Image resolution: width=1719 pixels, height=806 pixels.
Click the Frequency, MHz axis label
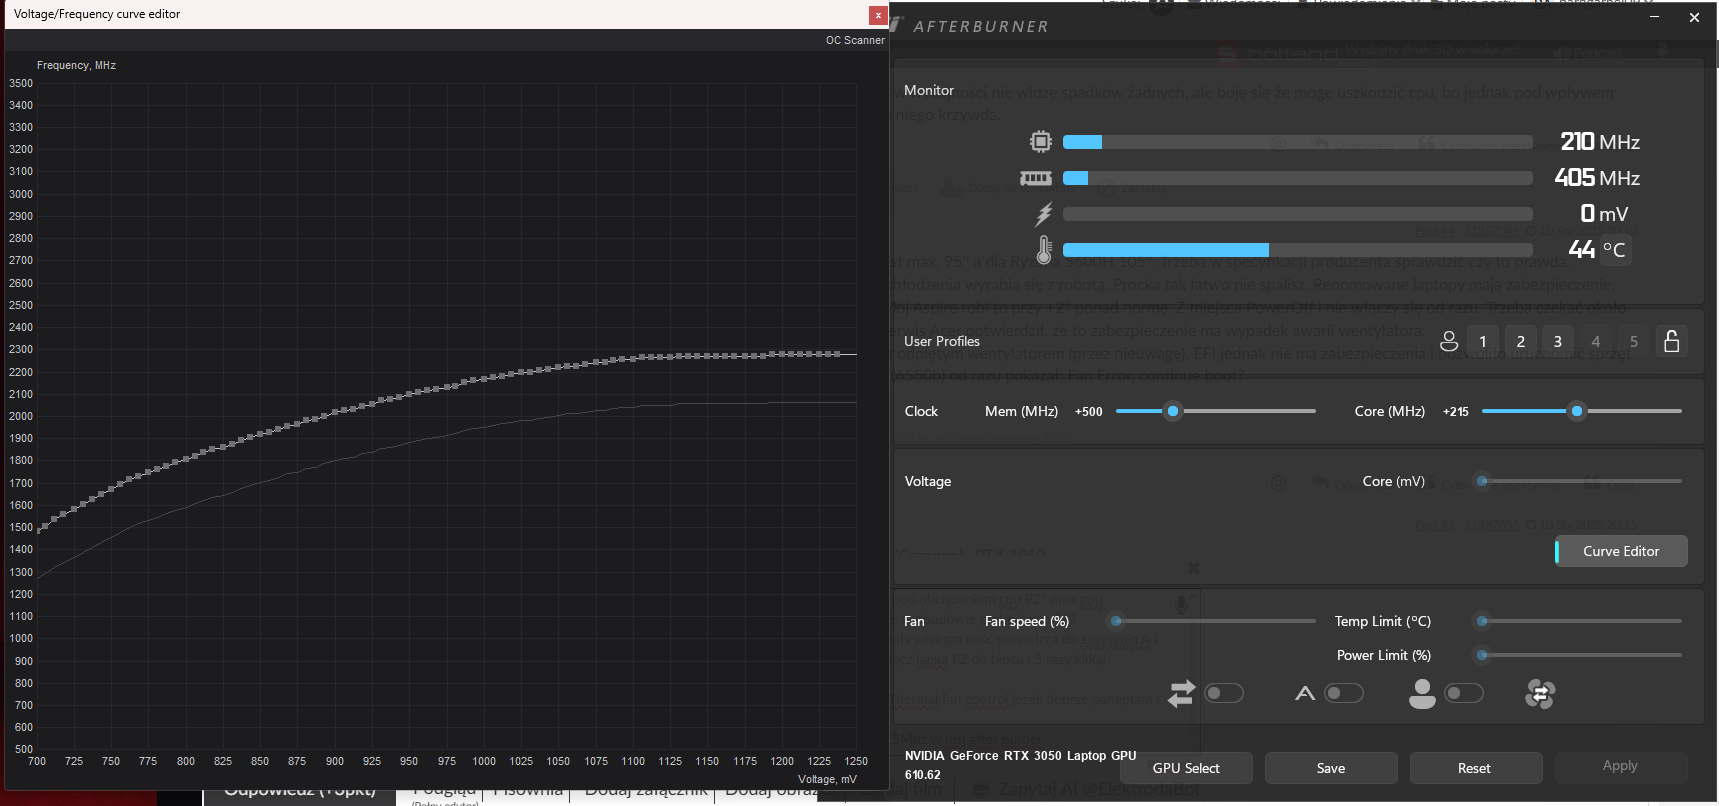click(x=76, y=65)
